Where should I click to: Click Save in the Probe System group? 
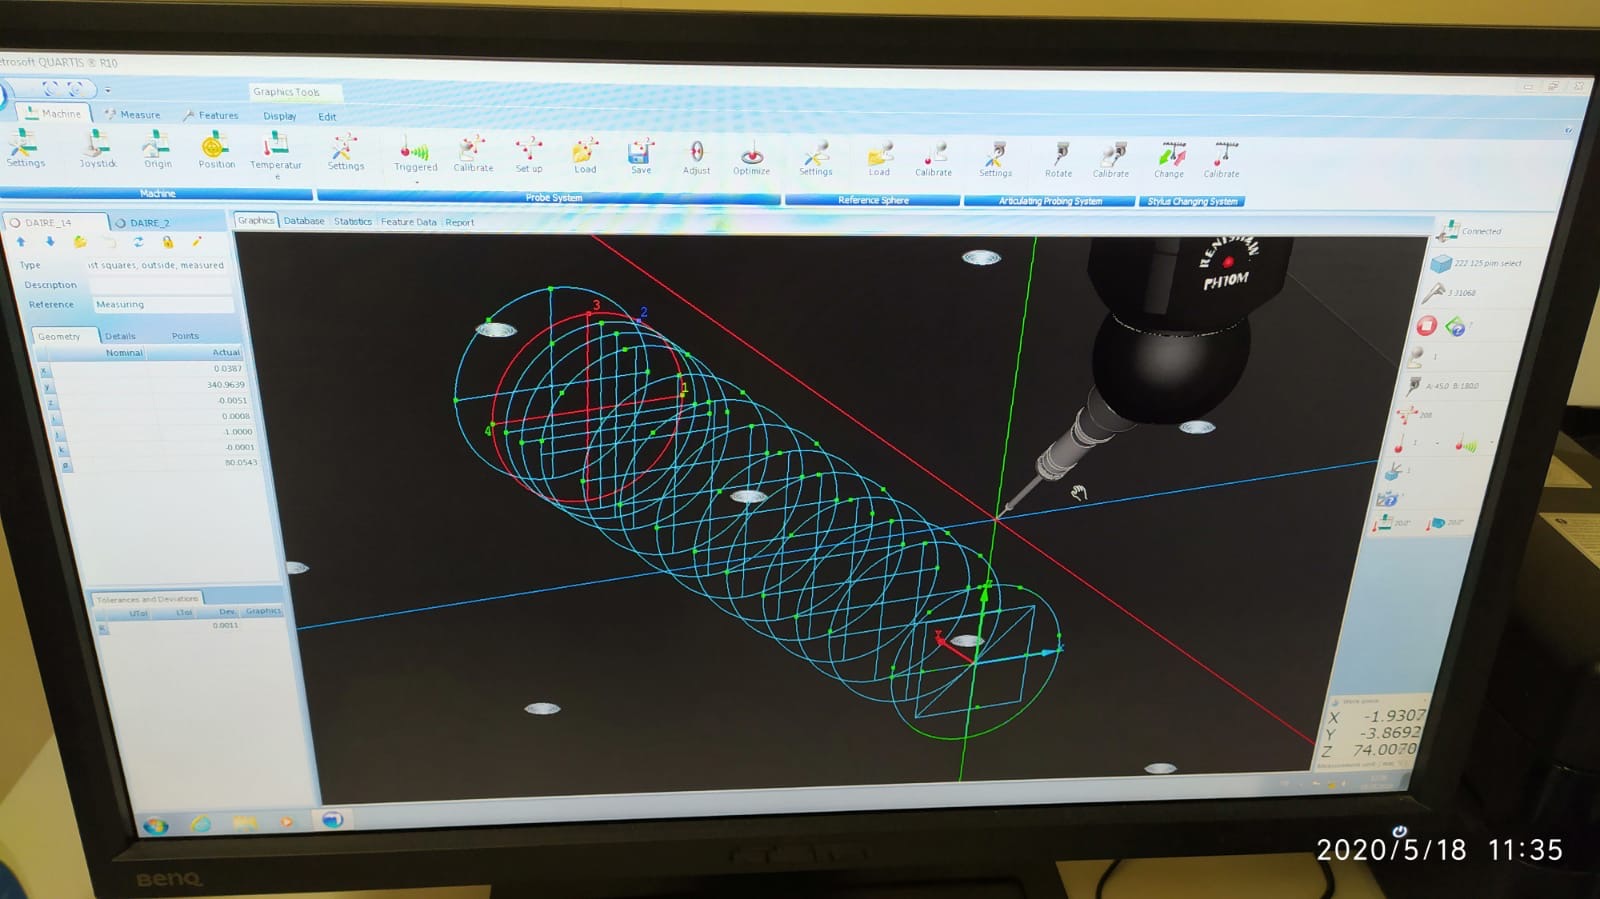640,156
